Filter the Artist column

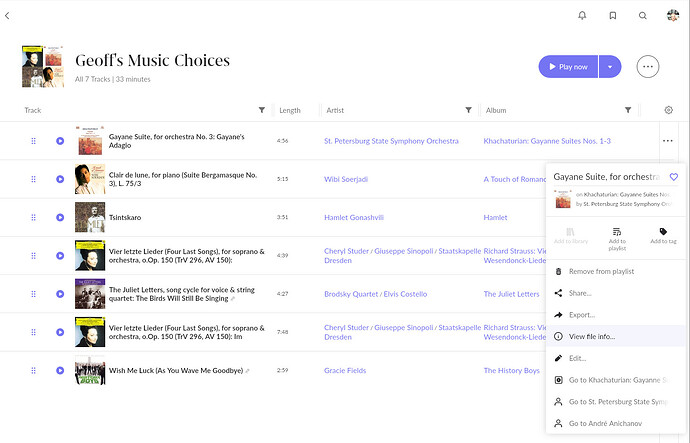click(x=468, y=110)
